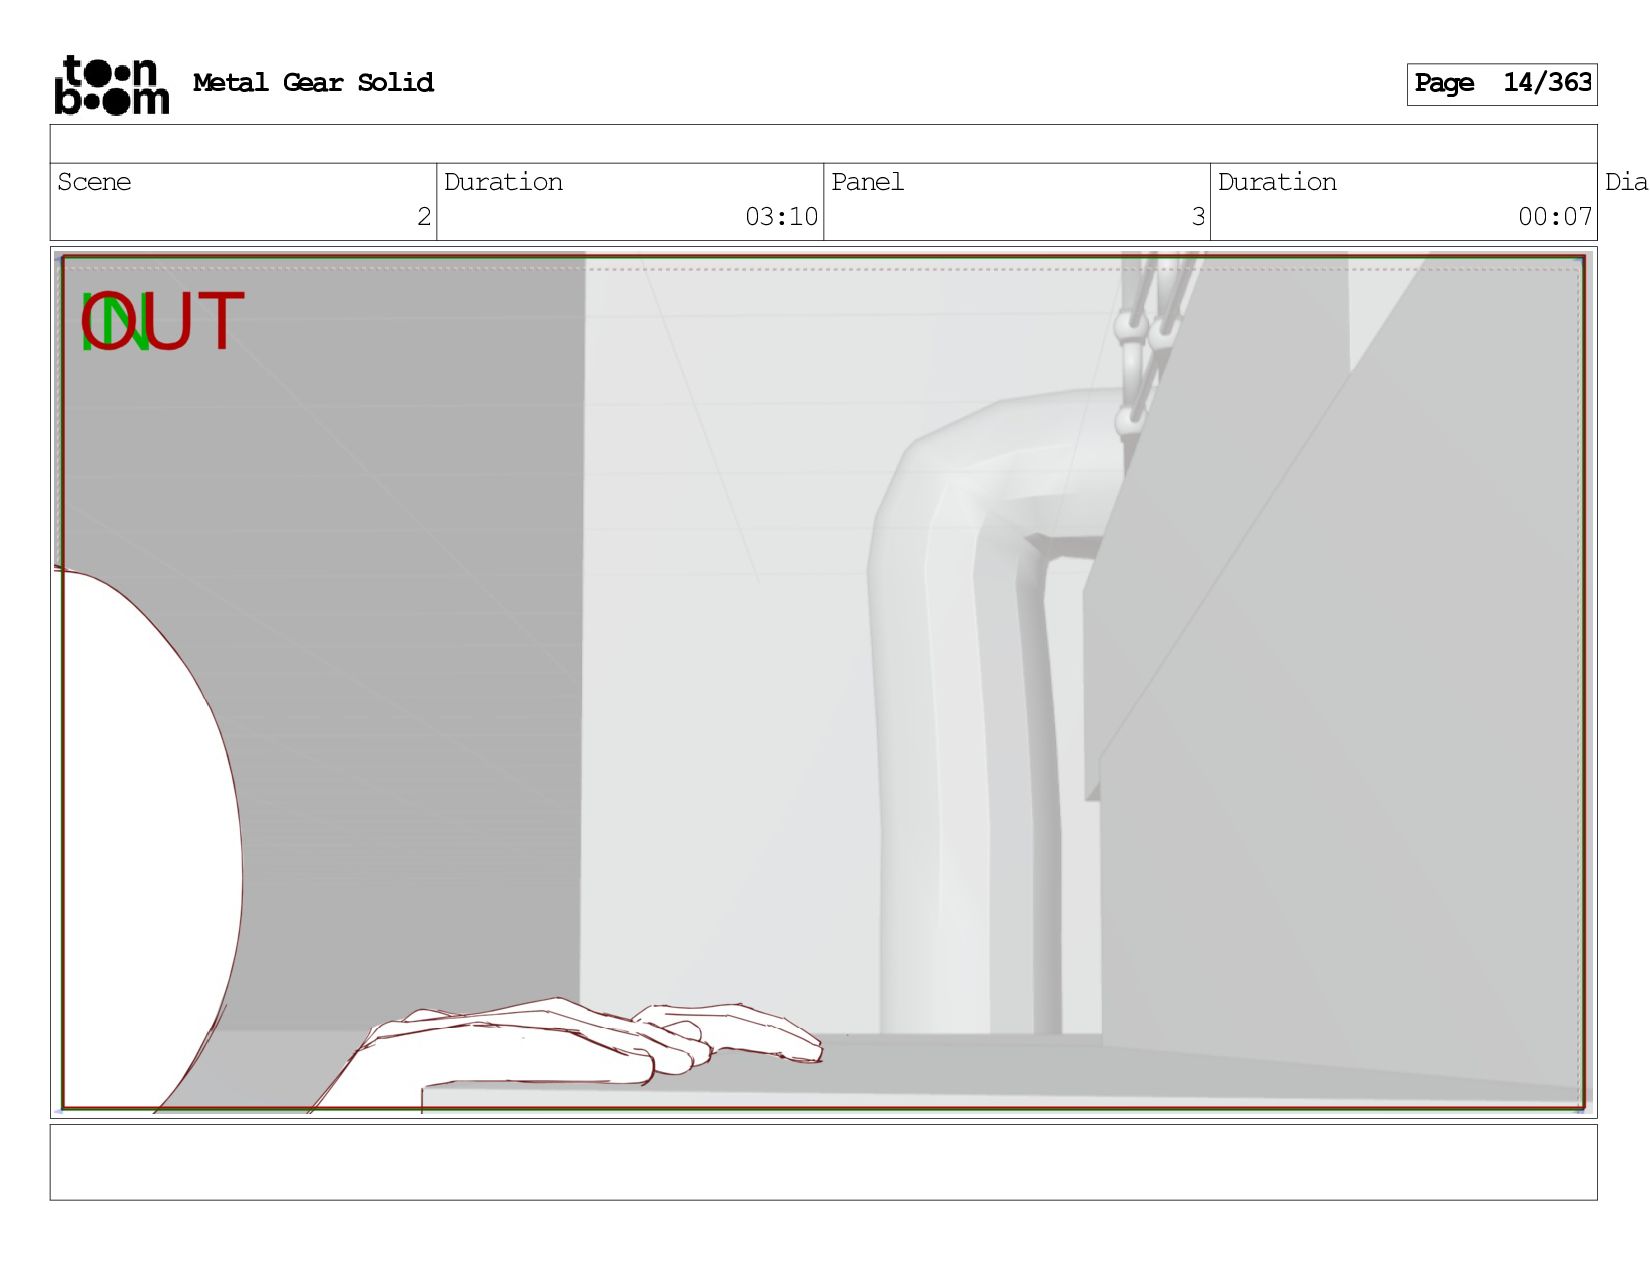Click the panel duration value '00:07'
Viewport: 1650px width, 1275px height.
(1555, 217)
